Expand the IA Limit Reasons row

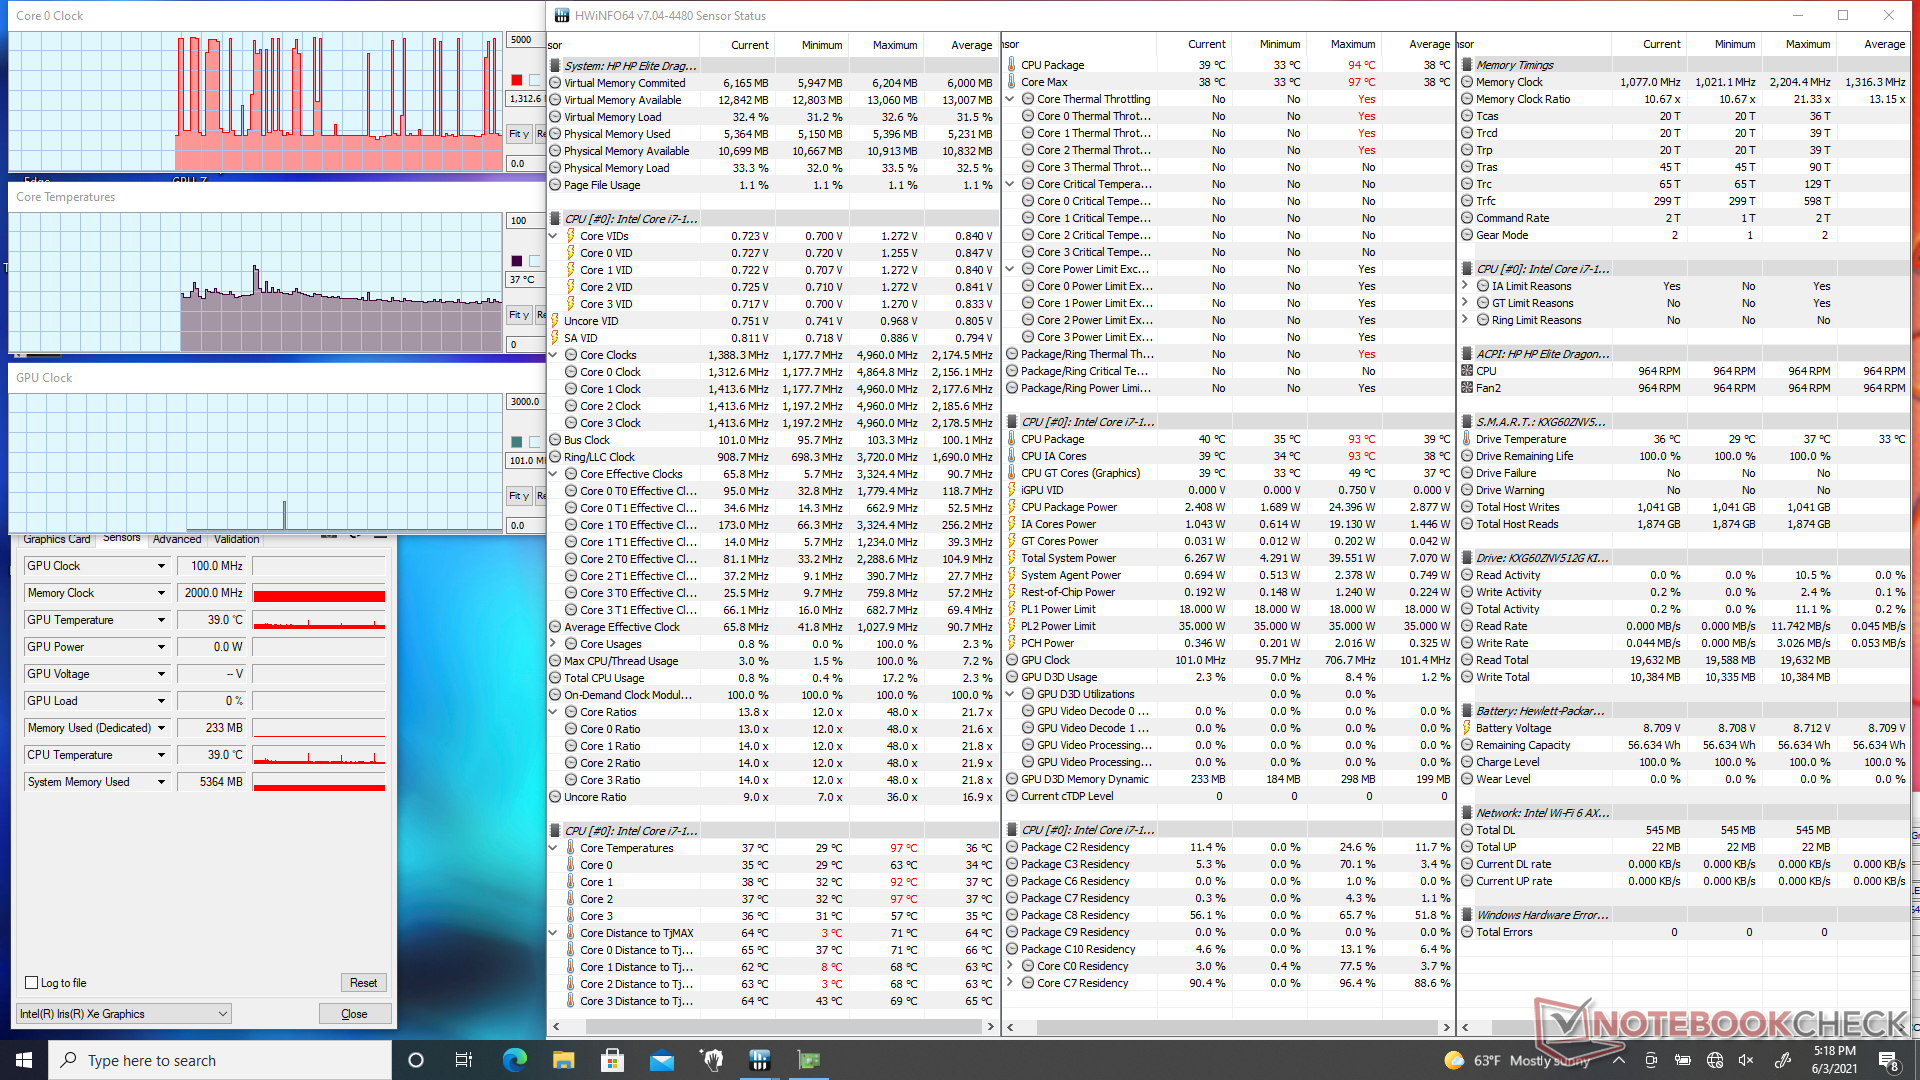click(1465, 286)
